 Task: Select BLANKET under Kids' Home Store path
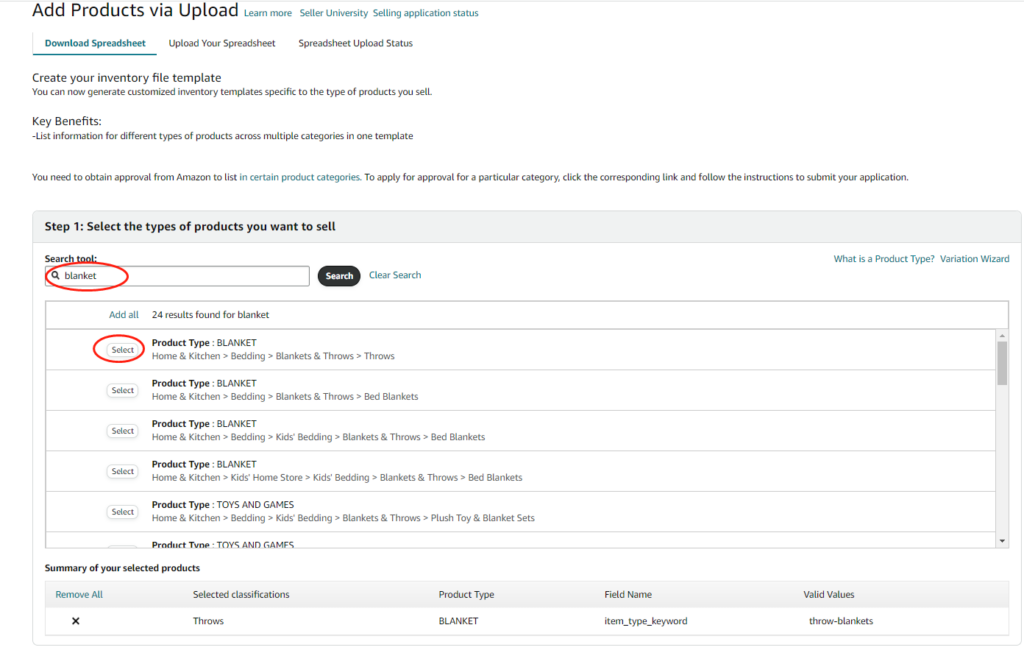pyautogui.click(x=123, y=472)
